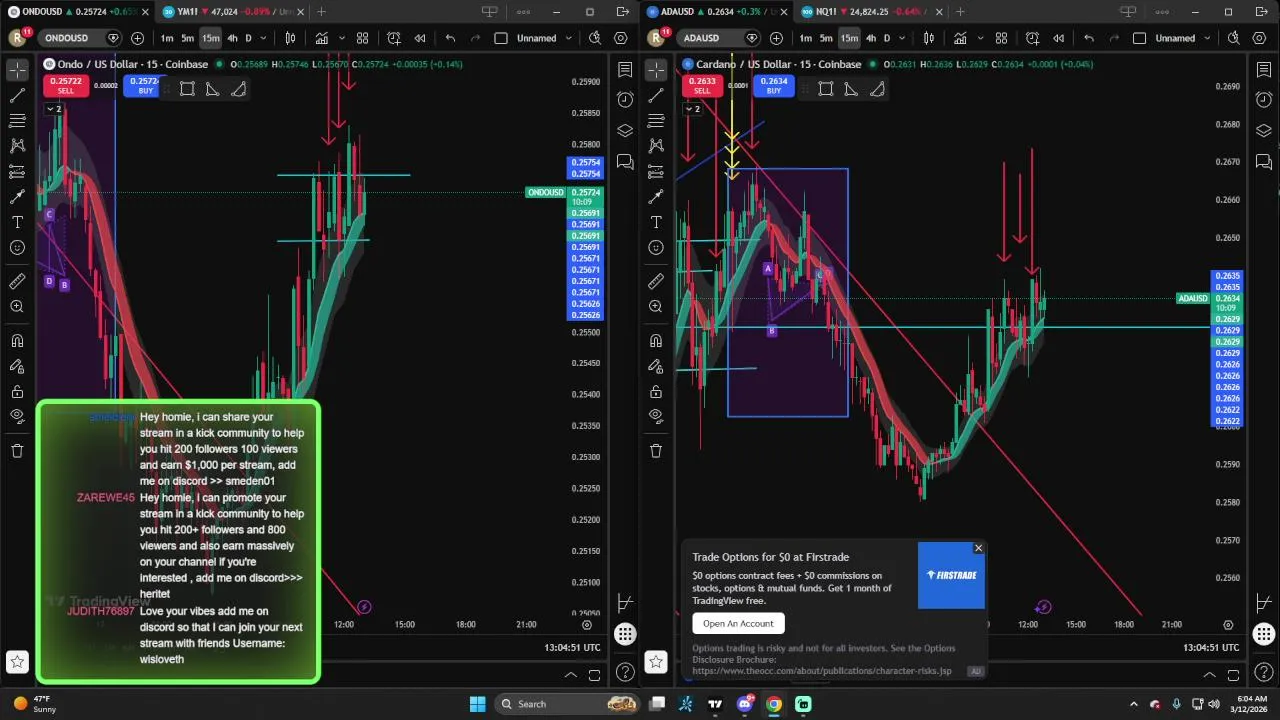
Task: Start bar replay in ONDOUSD window
Action: (x=420, y=38)
